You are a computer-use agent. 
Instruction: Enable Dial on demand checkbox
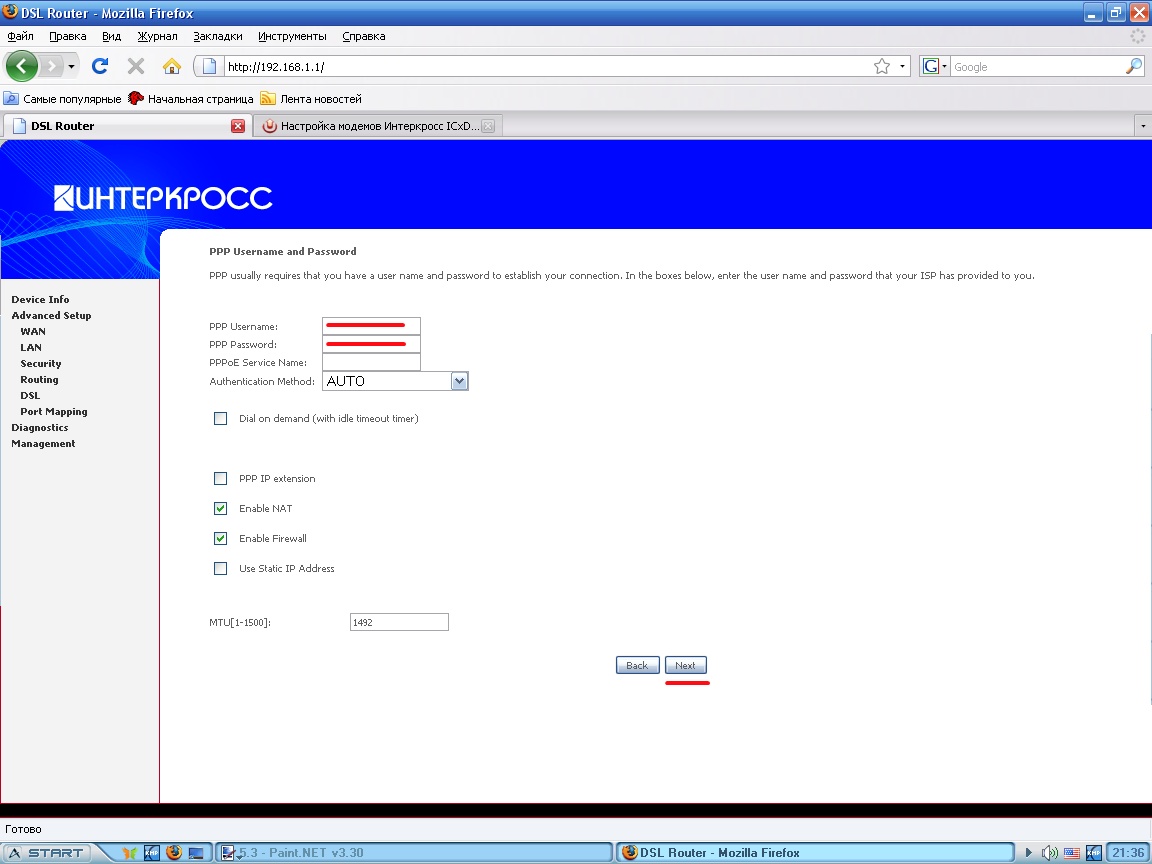[x=221, y=419]
